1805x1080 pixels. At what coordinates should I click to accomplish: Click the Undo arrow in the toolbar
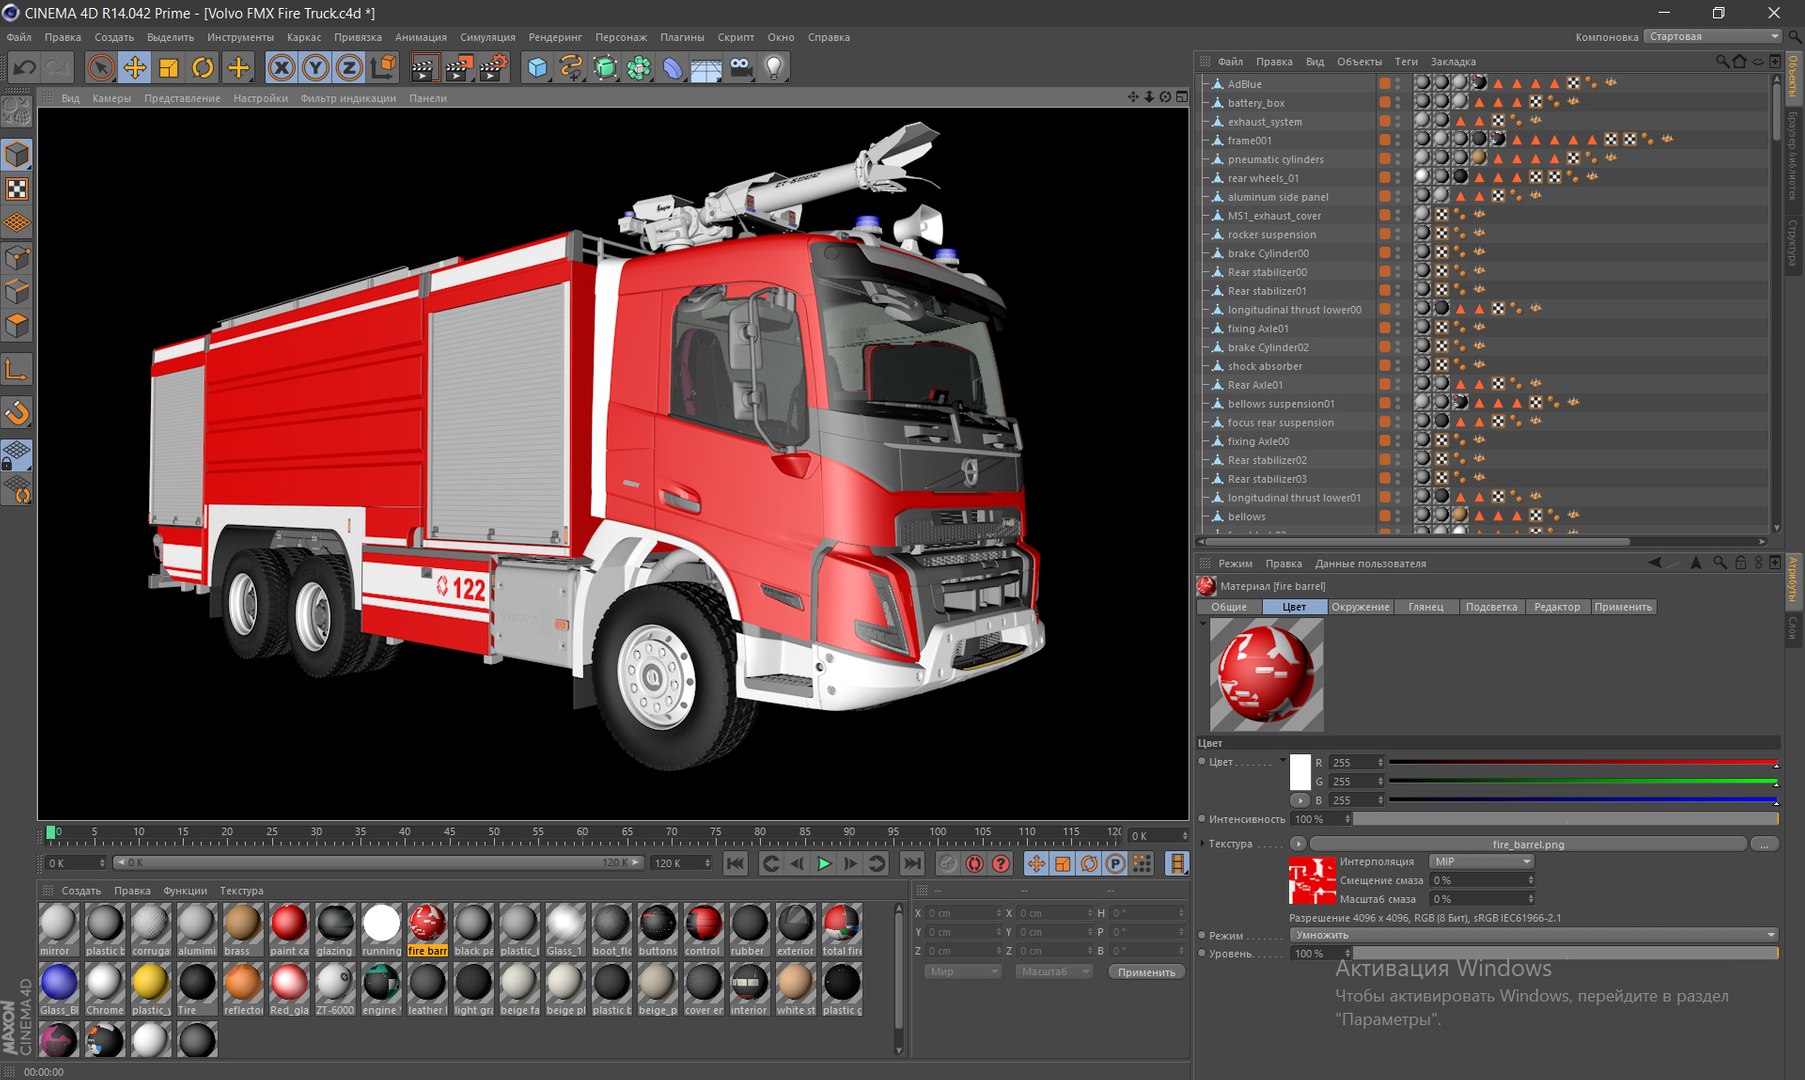click(x=25, y=67)
